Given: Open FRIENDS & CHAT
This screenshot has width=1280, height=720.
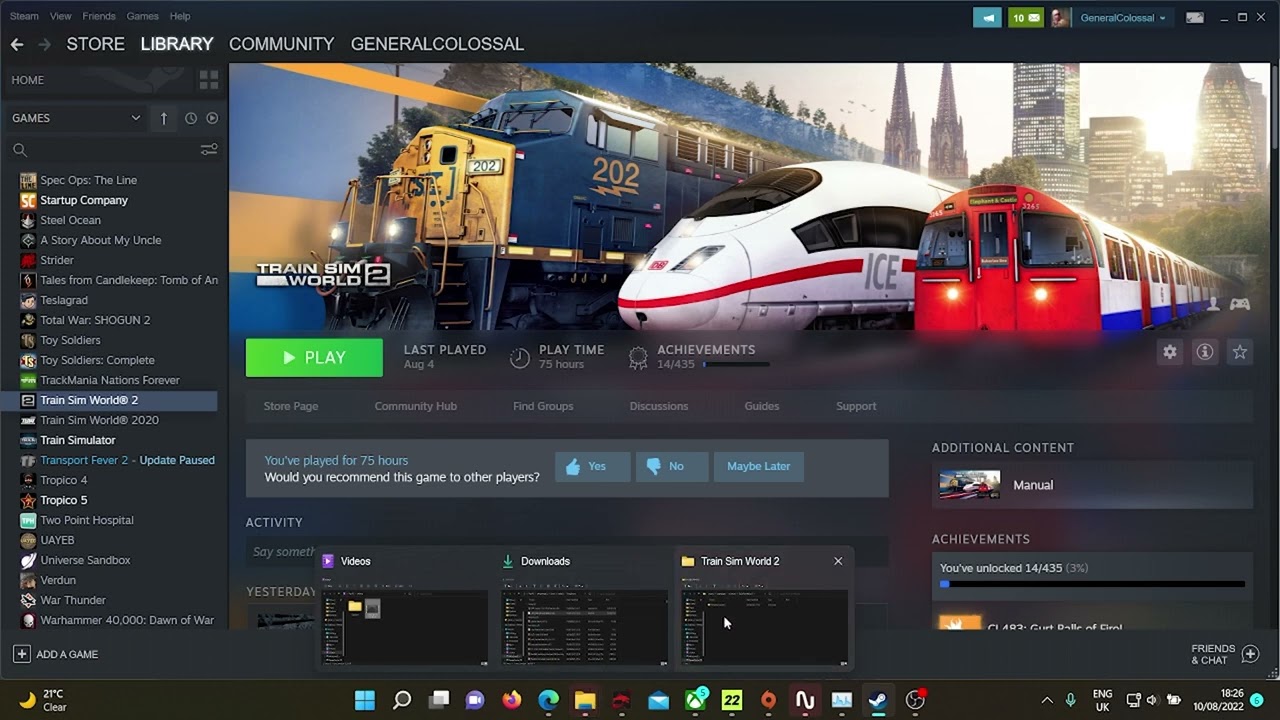Looking at the screenshot, I should coord(1224,654).
